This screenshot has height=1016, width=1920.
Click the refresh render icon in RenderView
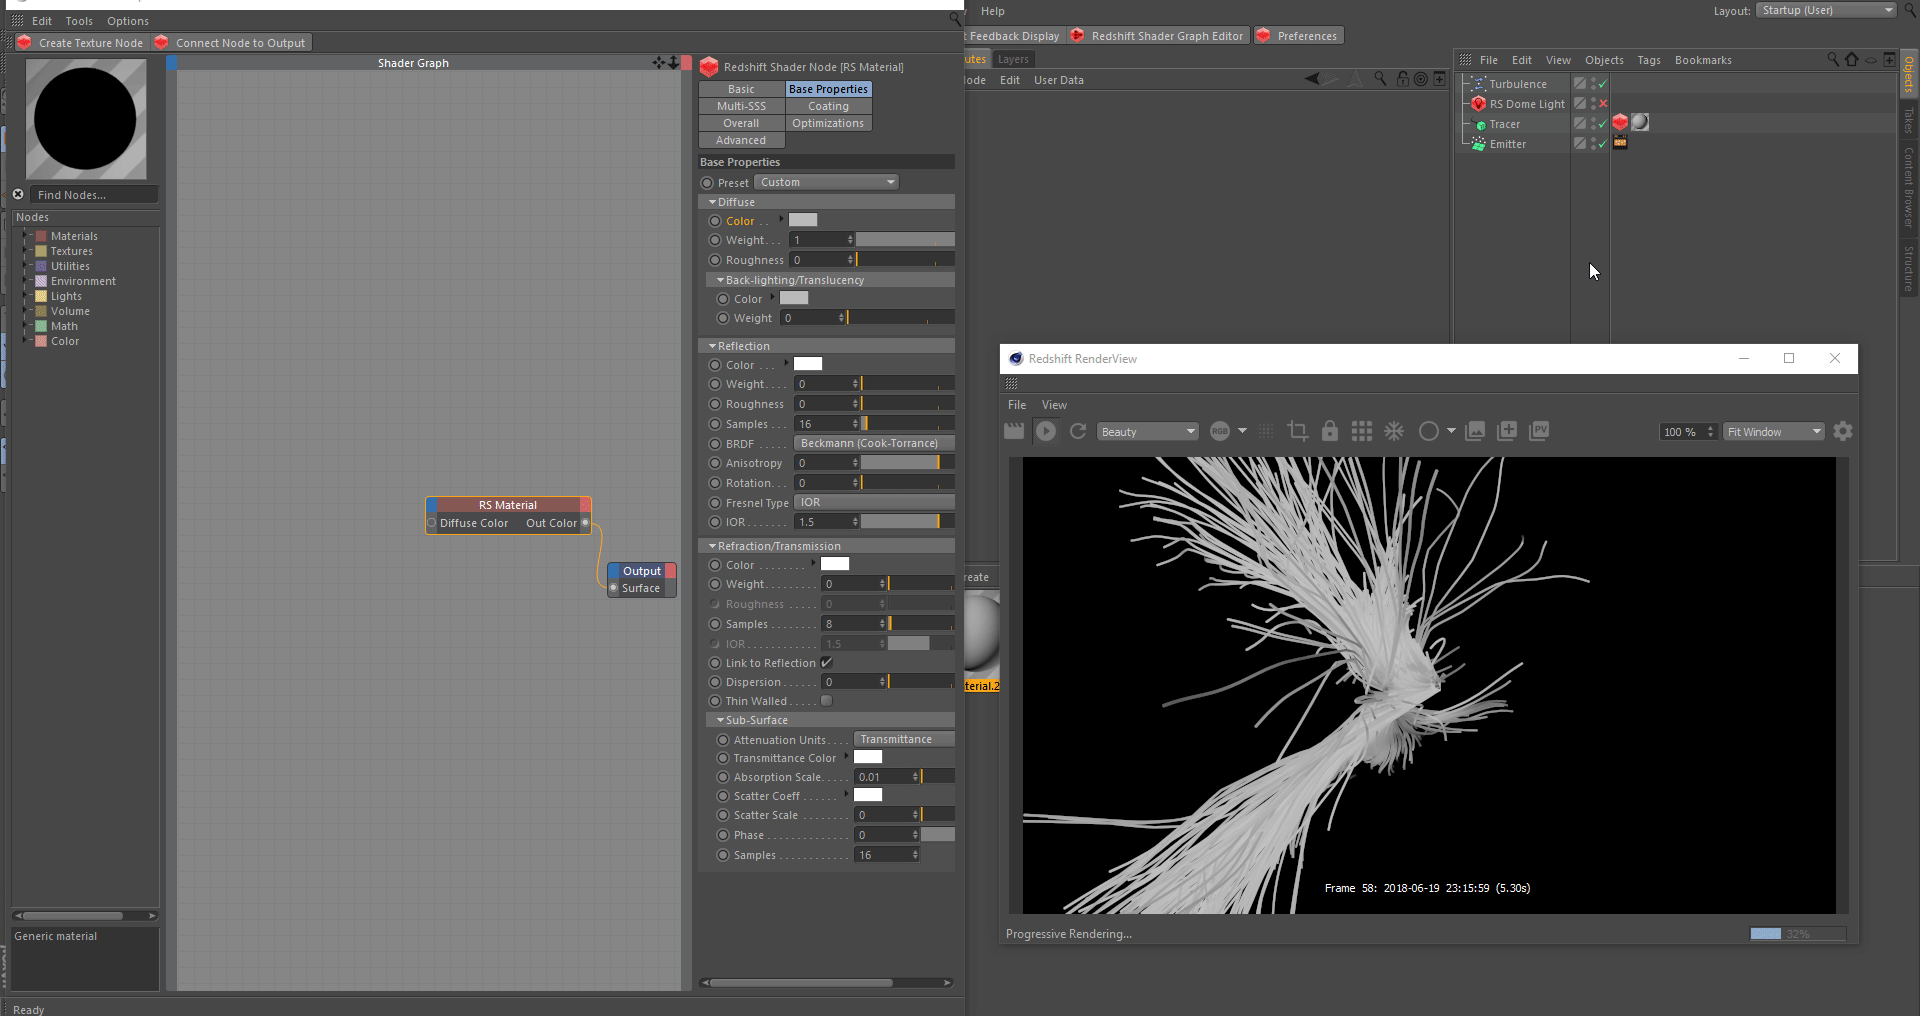1078,431
